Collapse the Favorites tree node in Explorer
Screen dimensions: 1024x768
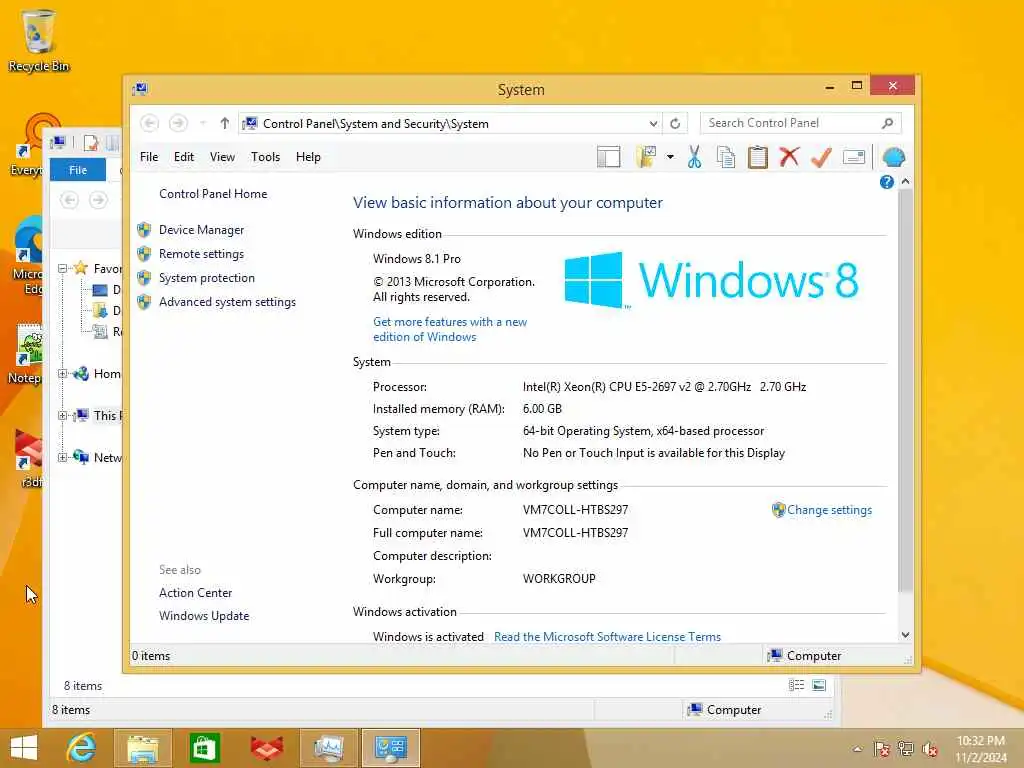(63, 268)
